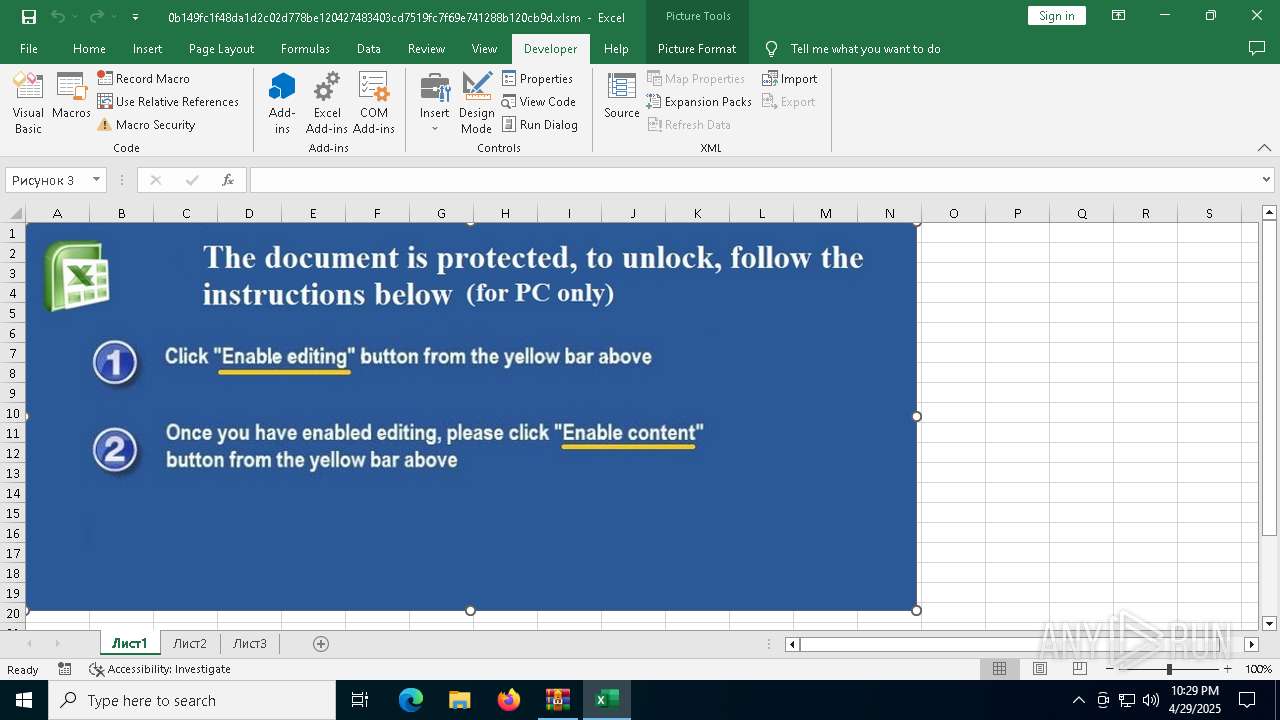Switch to the Review tab
Image resolution: width=1280 pixels, height=720 pixels.
click(x=426, y=48)
